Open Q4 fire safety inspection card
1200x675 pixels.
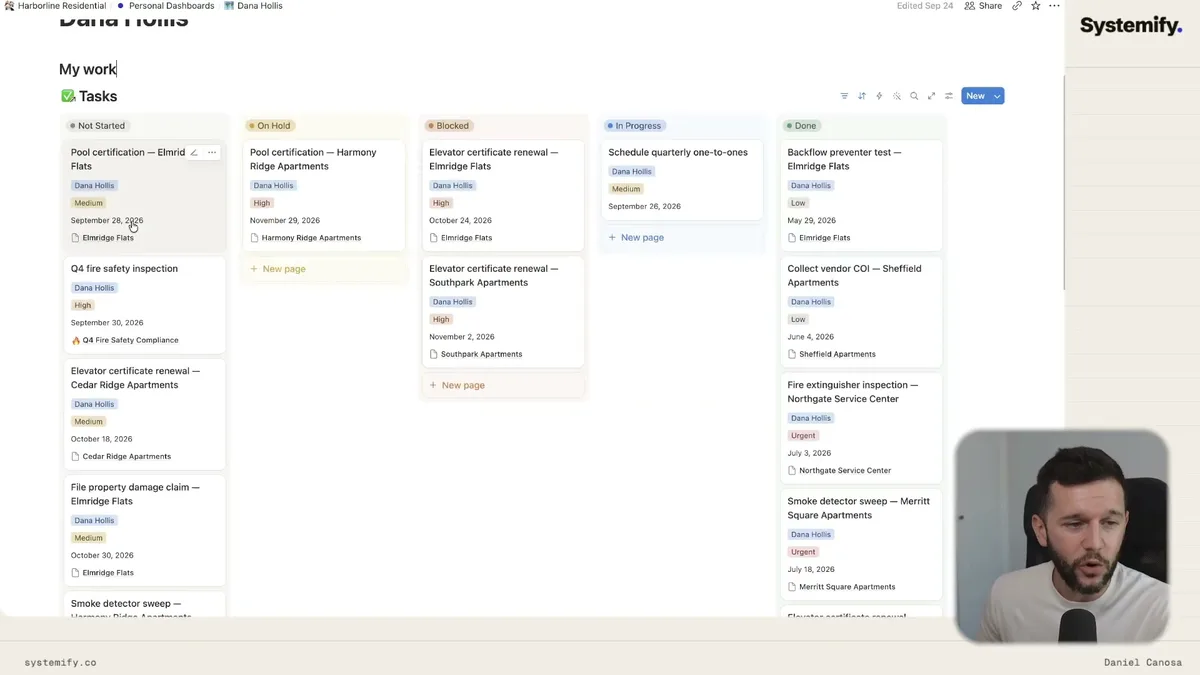click(144, 304)
